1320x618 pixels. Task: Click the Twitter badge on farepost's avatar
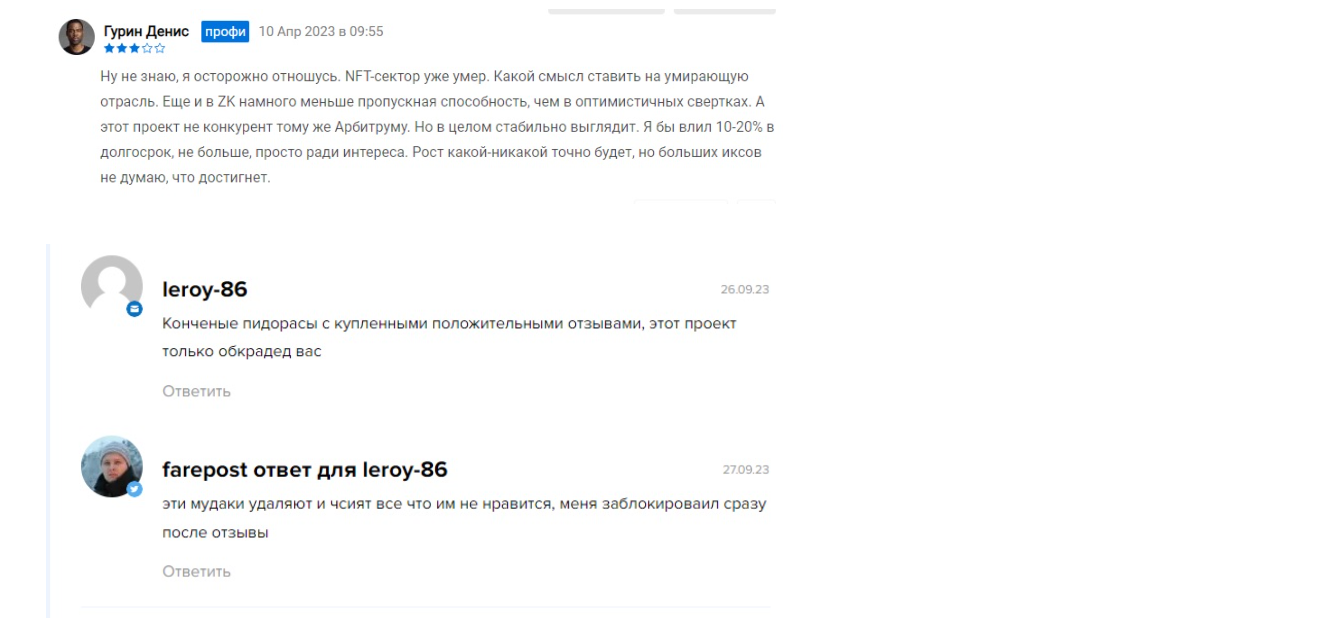[x=135, y=489]
